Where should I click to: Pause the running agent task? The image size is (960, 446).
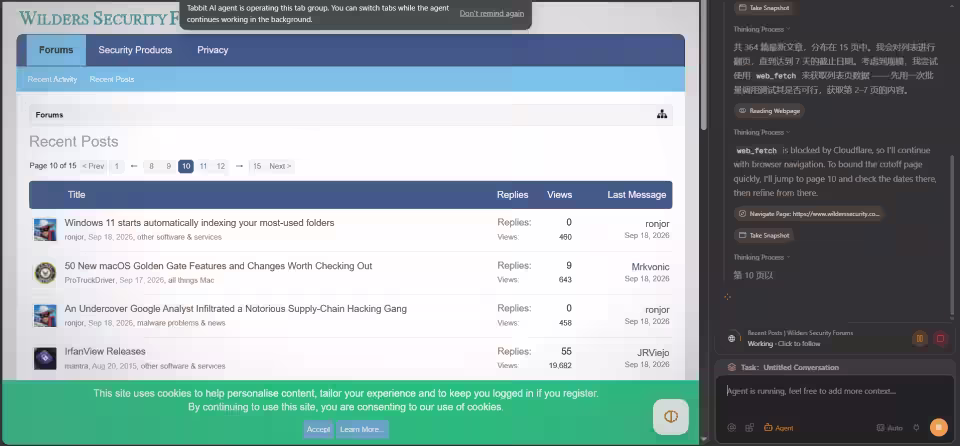click(x=919, y=338)
